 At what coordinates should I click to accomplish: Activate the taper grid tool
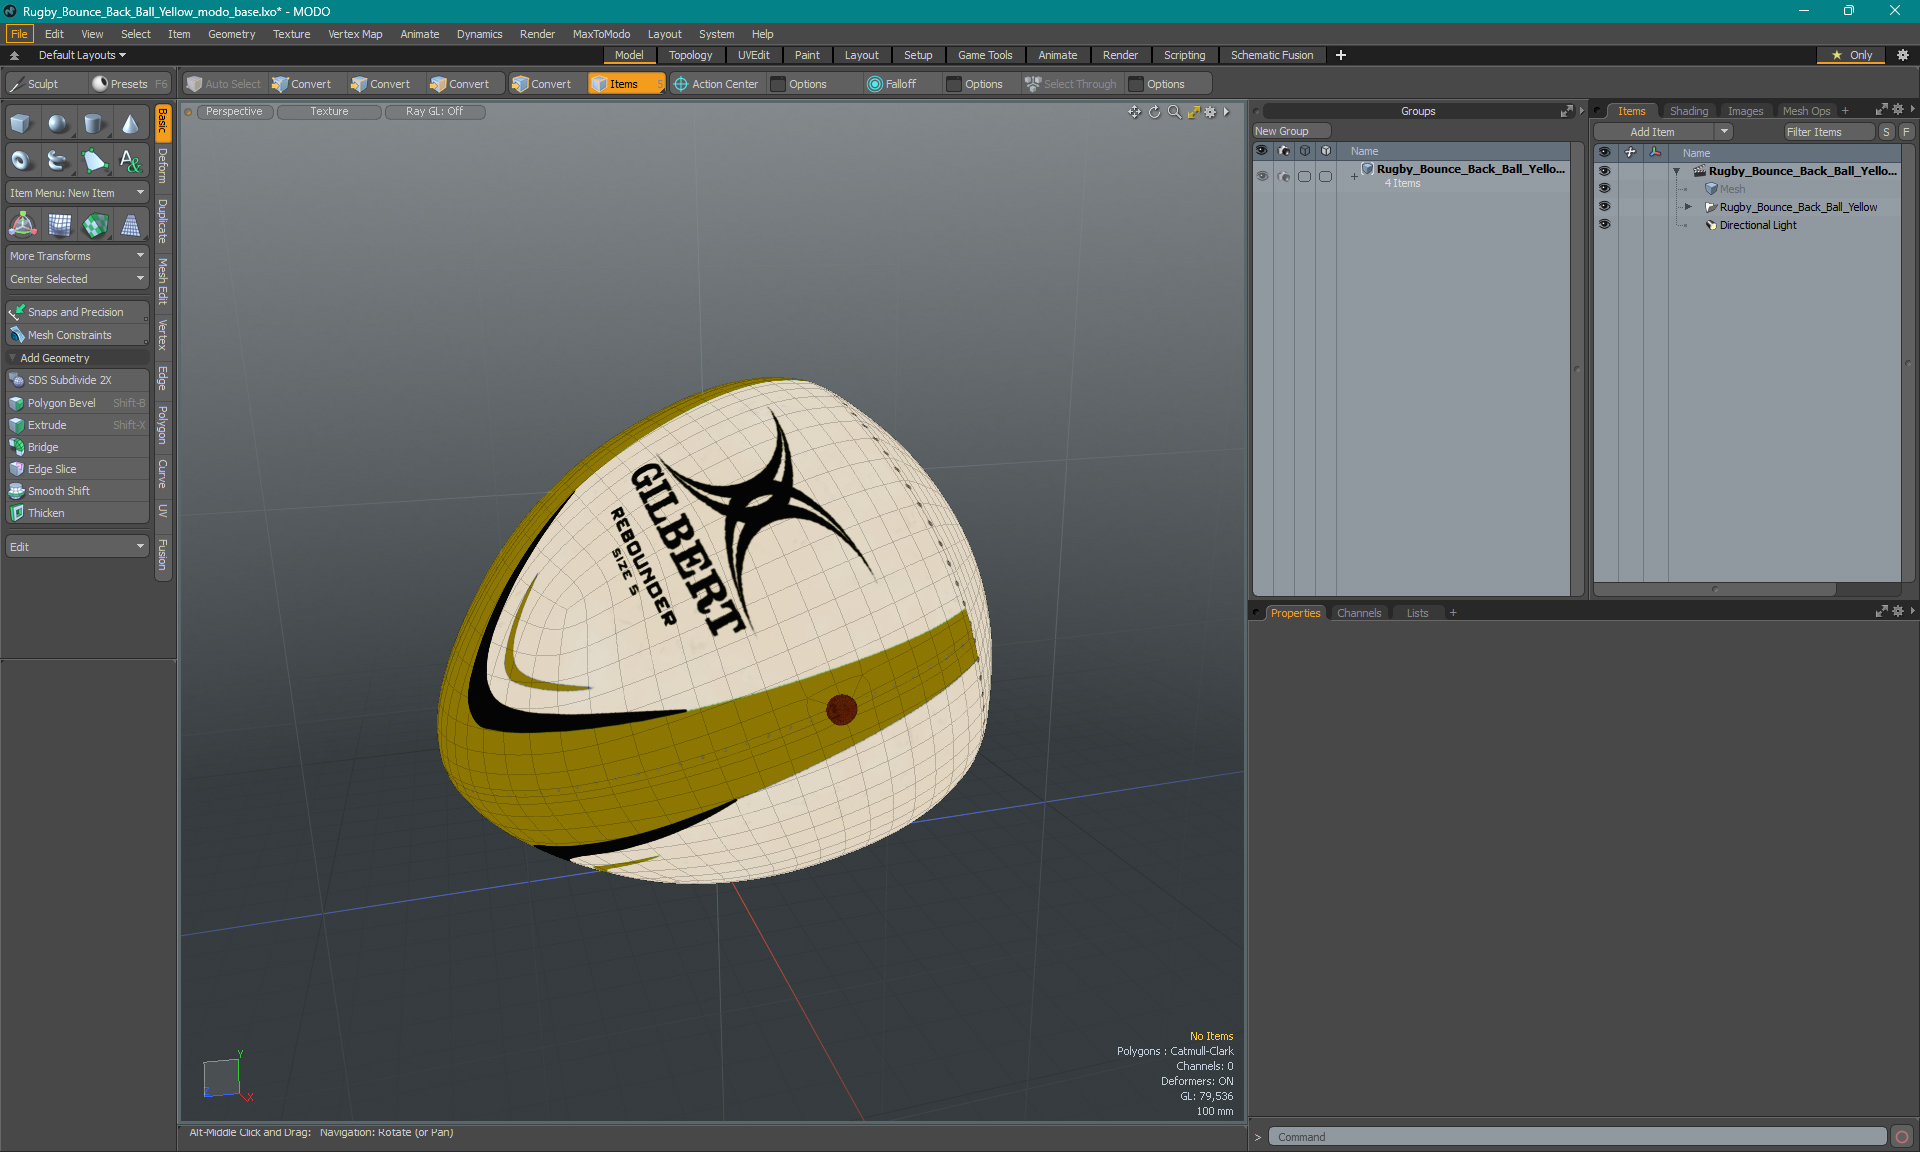[x=131, y=225]
